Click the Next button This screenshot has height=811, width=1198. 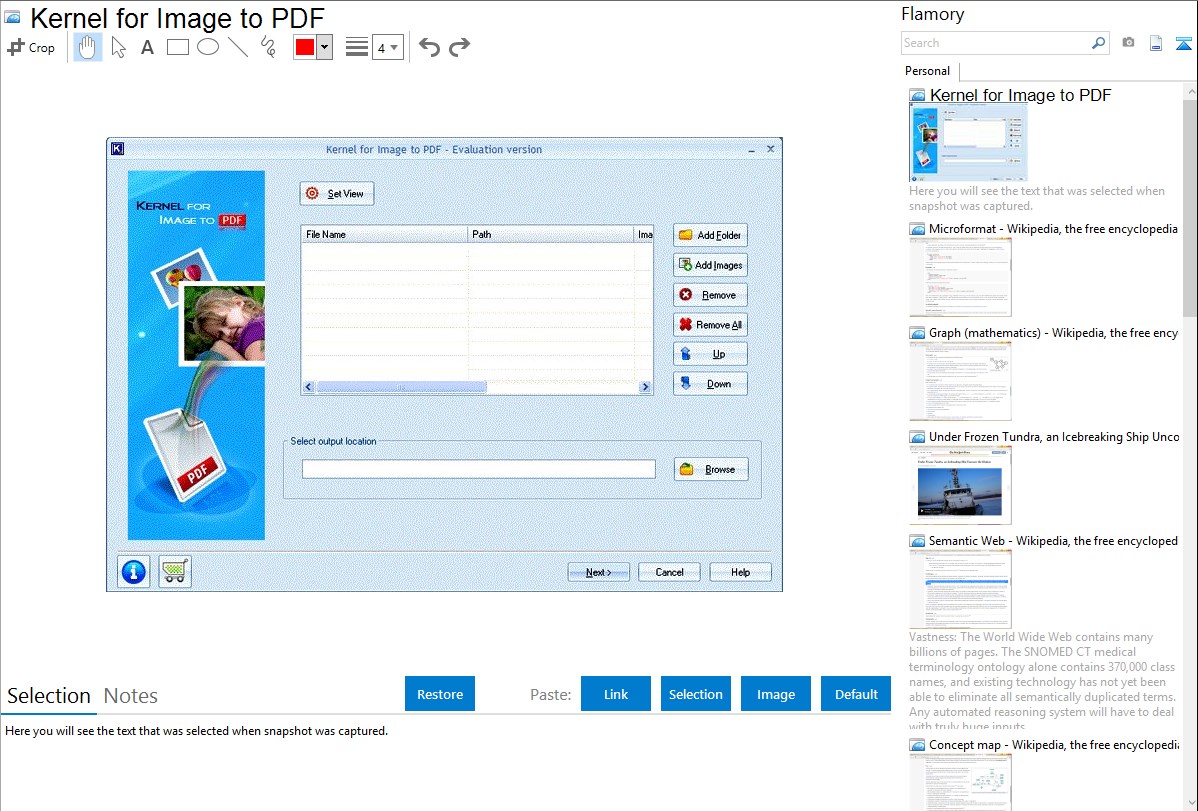click(598, 572)
